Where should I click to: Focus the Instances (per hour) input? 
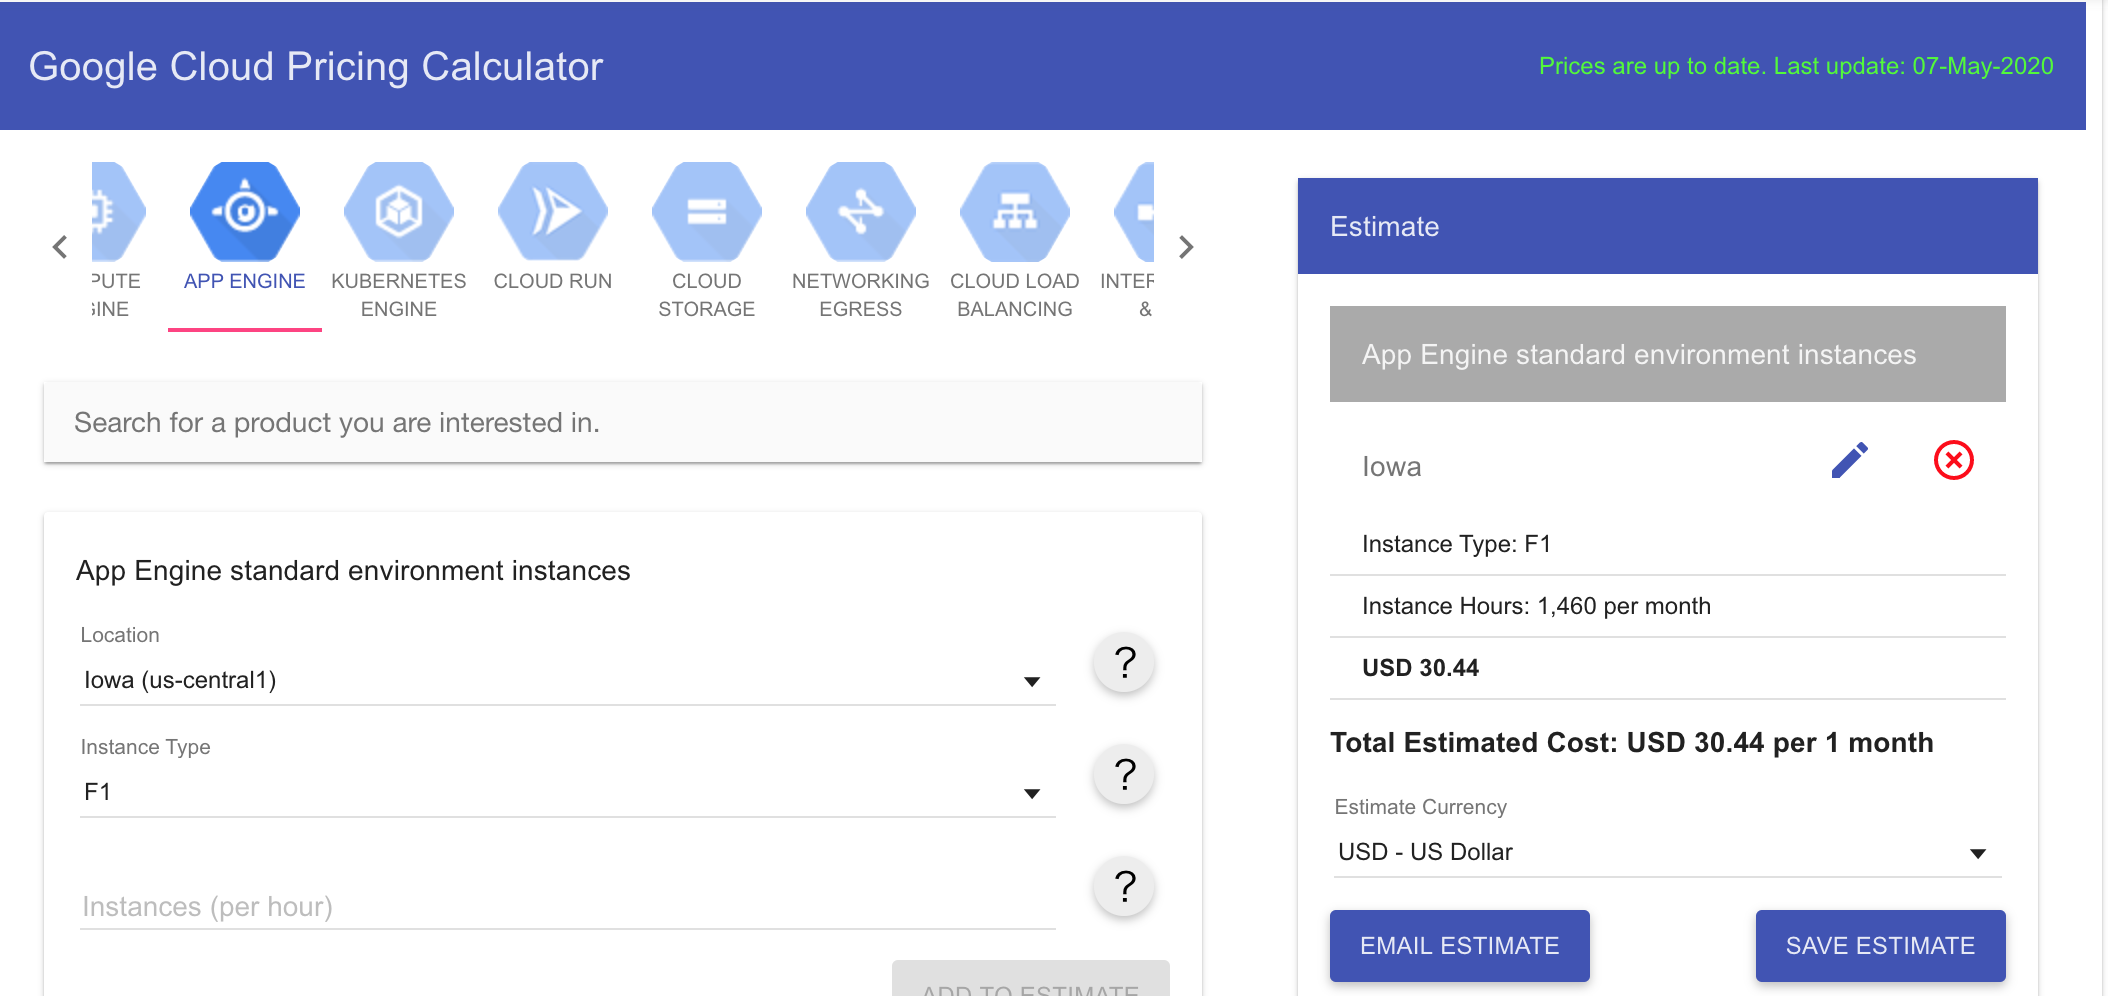point(568,906)
